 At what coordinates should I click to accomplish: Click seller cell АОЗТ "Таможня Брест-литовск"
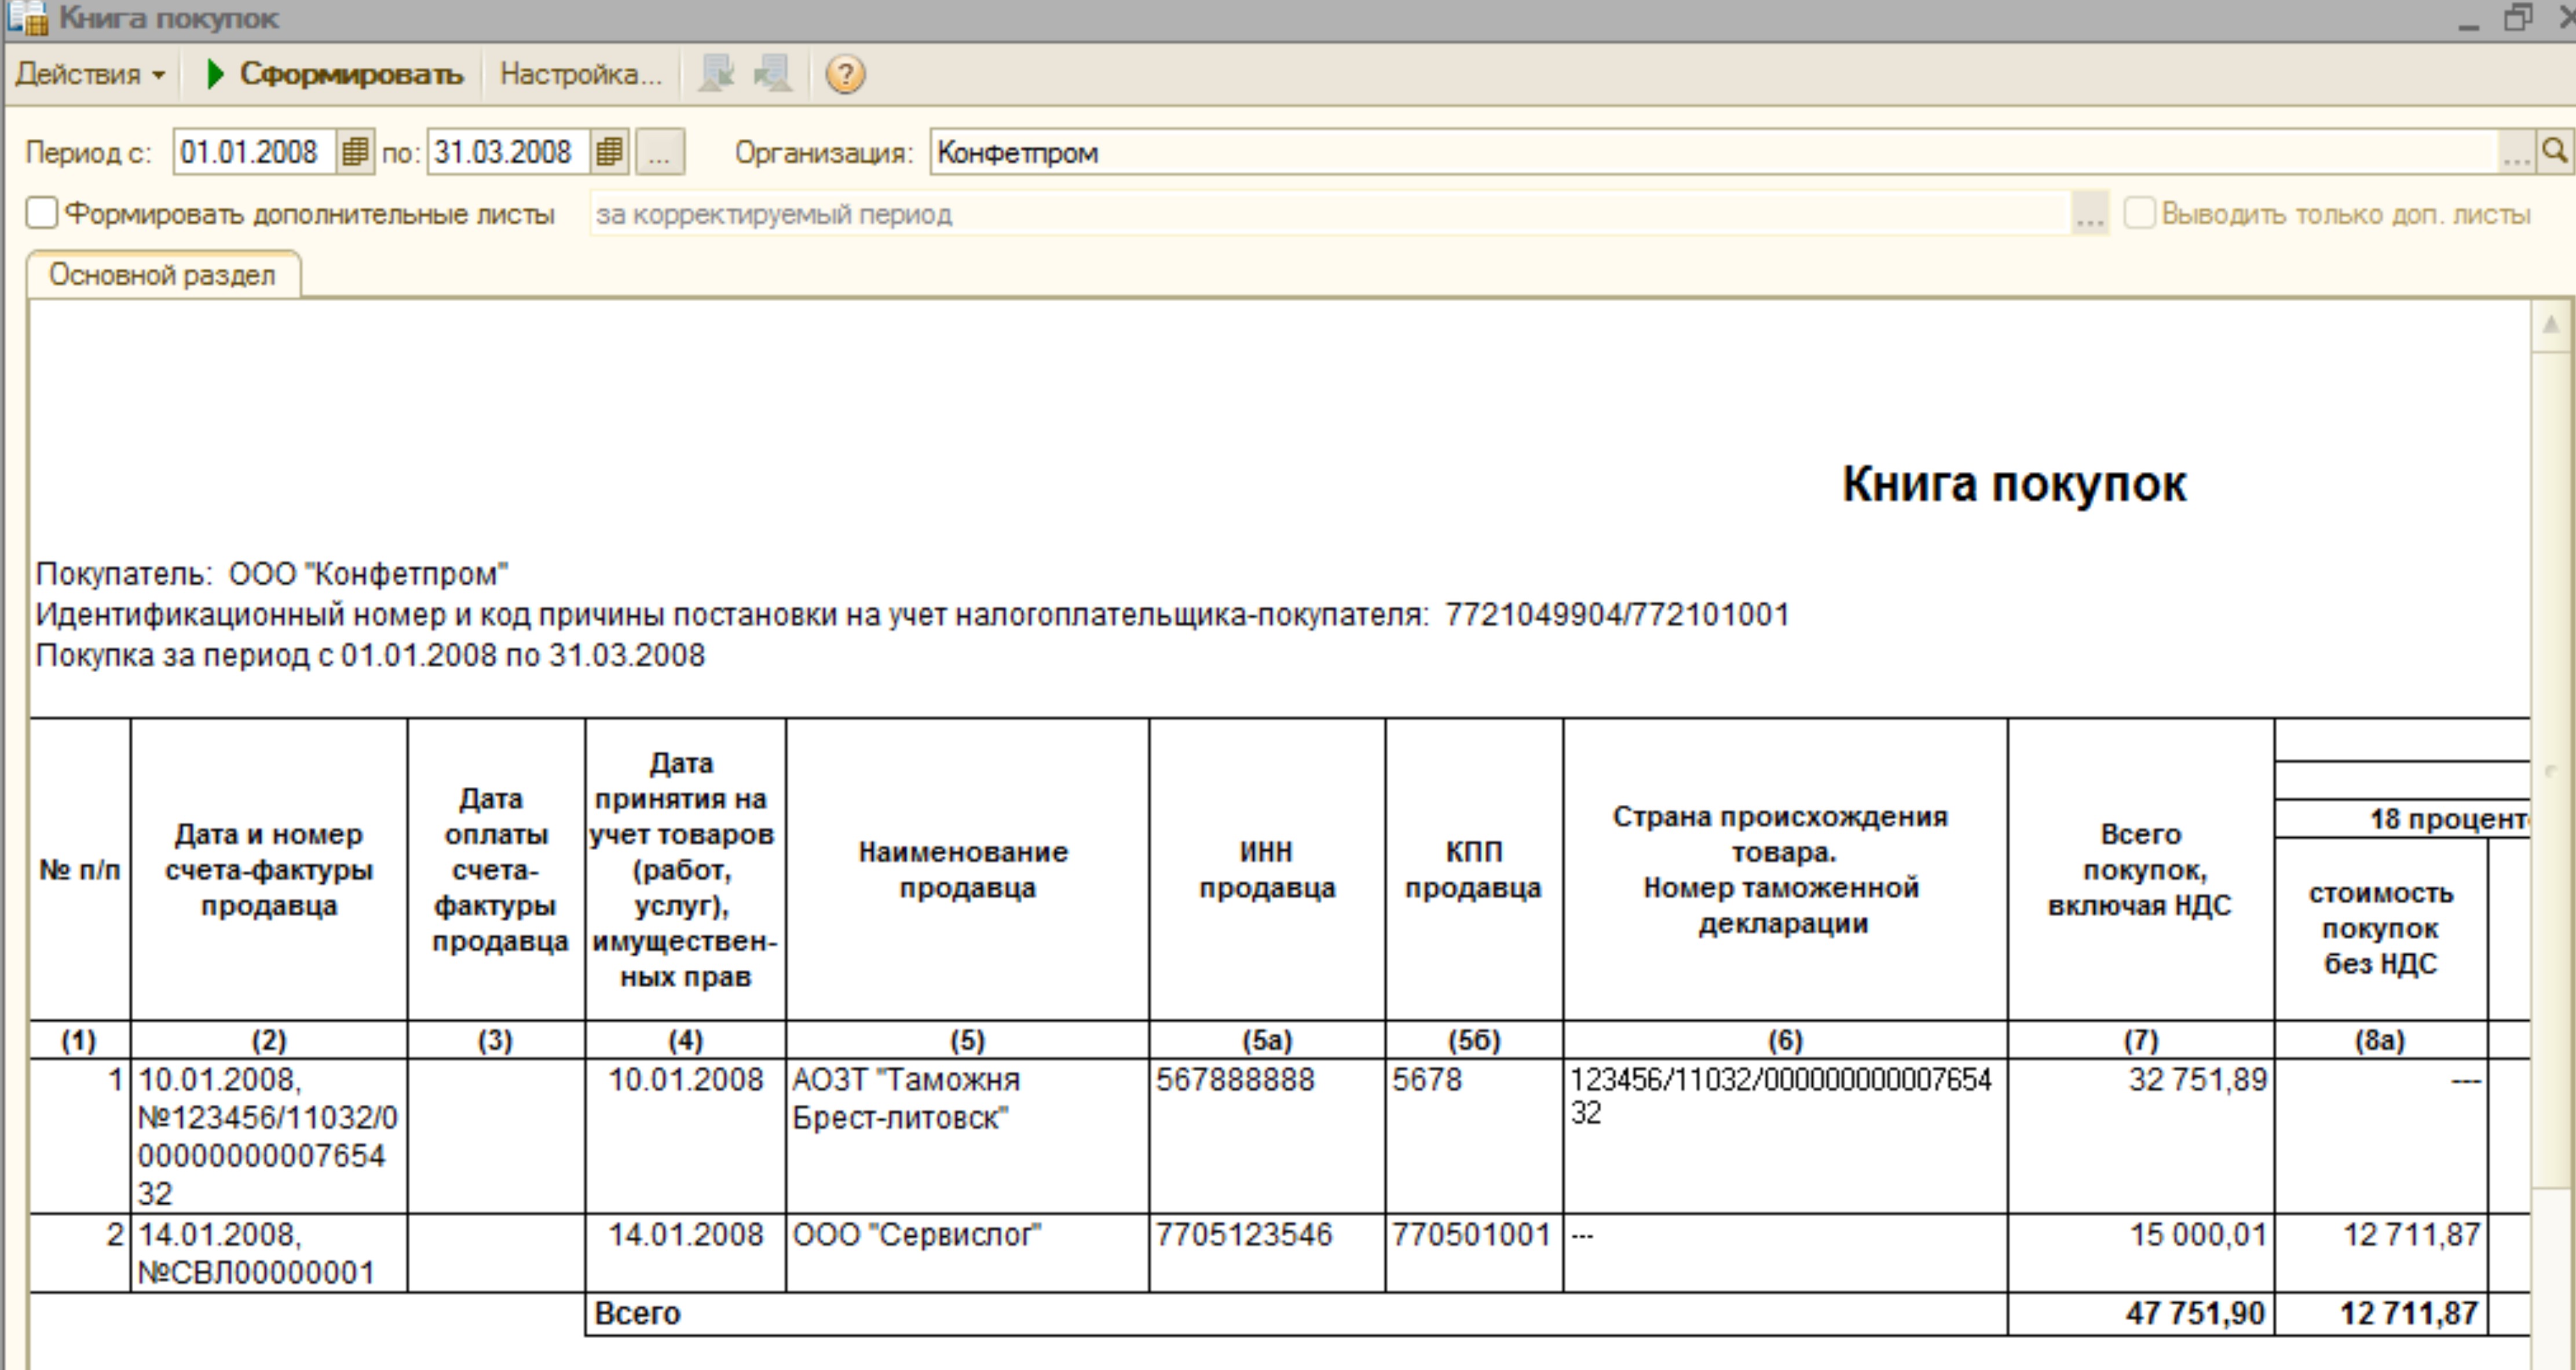[967, 1136]
